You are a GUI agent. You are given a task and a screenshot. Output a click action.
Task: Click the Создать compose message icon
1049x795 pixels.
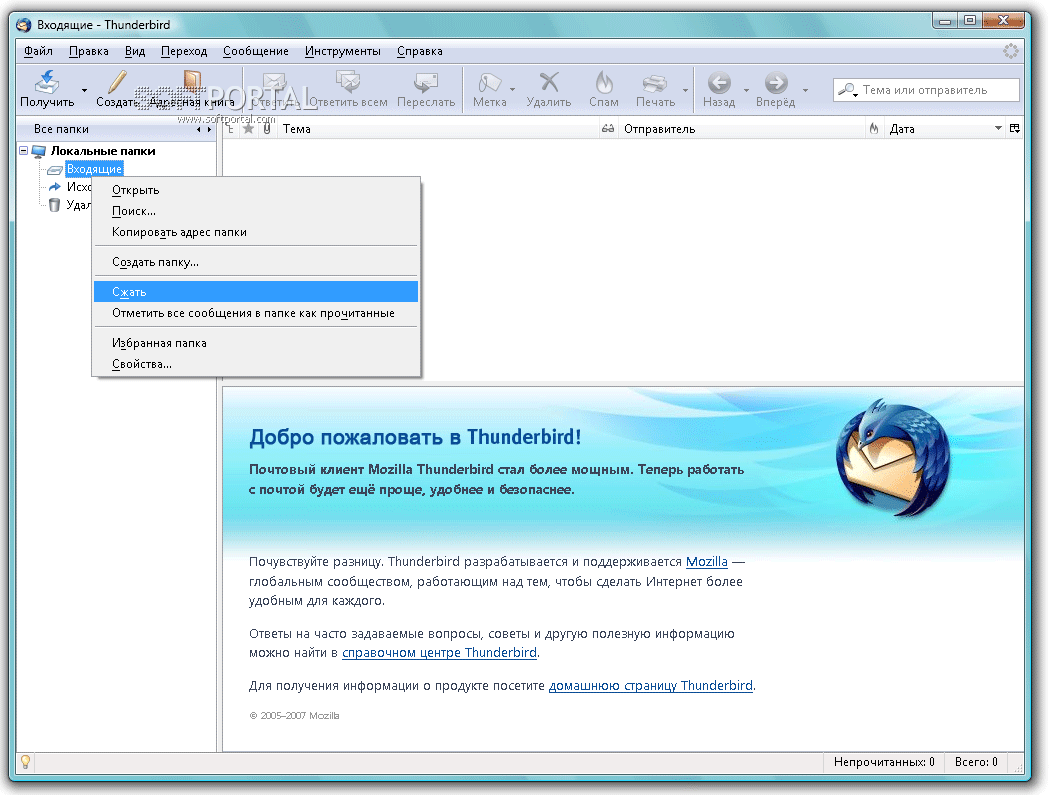coord(117,82)
